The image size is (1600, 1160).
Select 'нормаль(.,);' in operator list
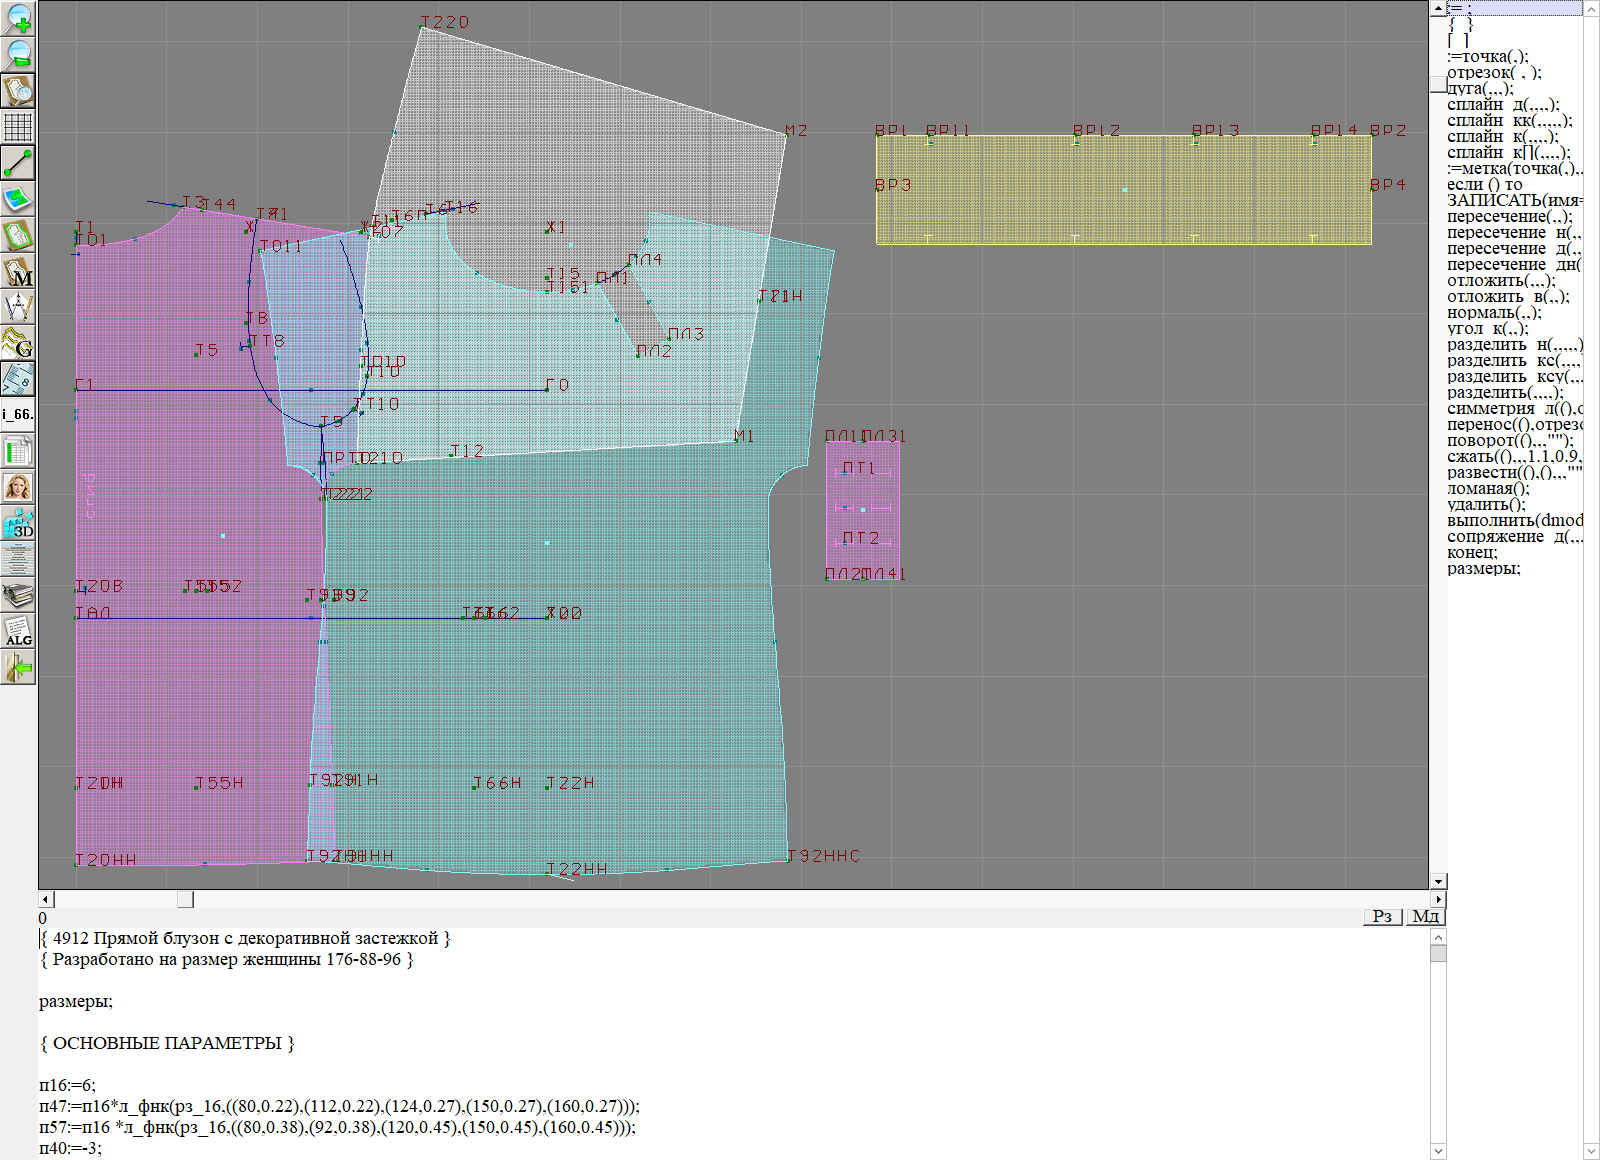pos(1493,312)
